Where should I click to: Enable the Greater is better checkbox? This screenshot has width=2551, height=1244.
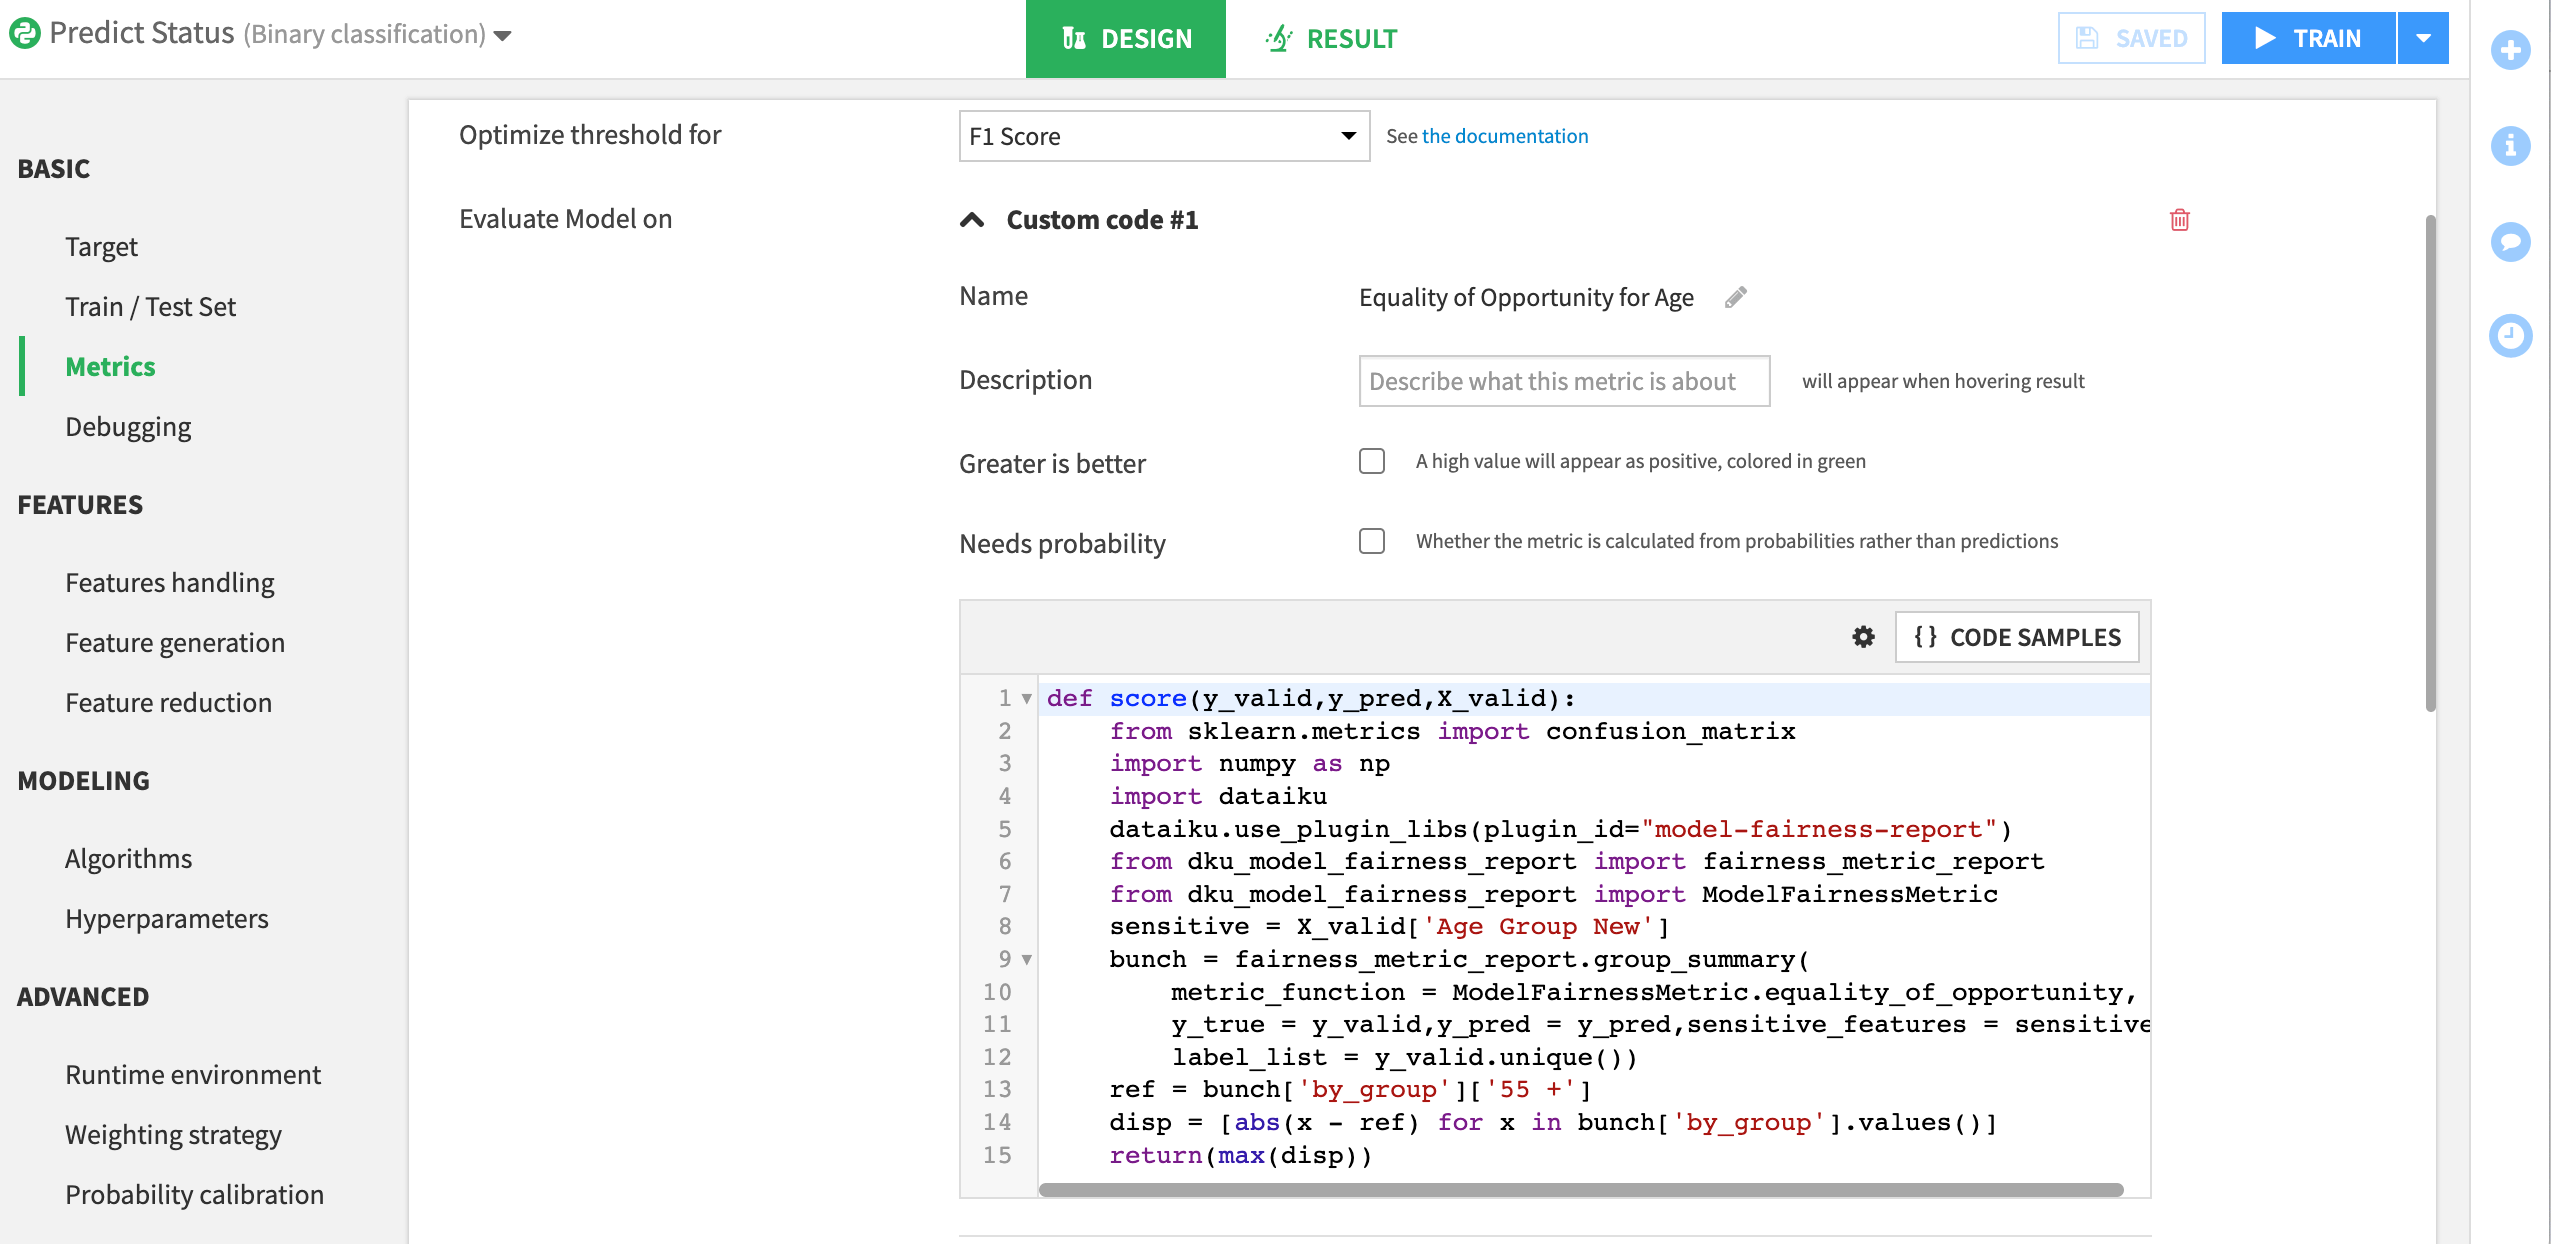(x=1371, y=461)
